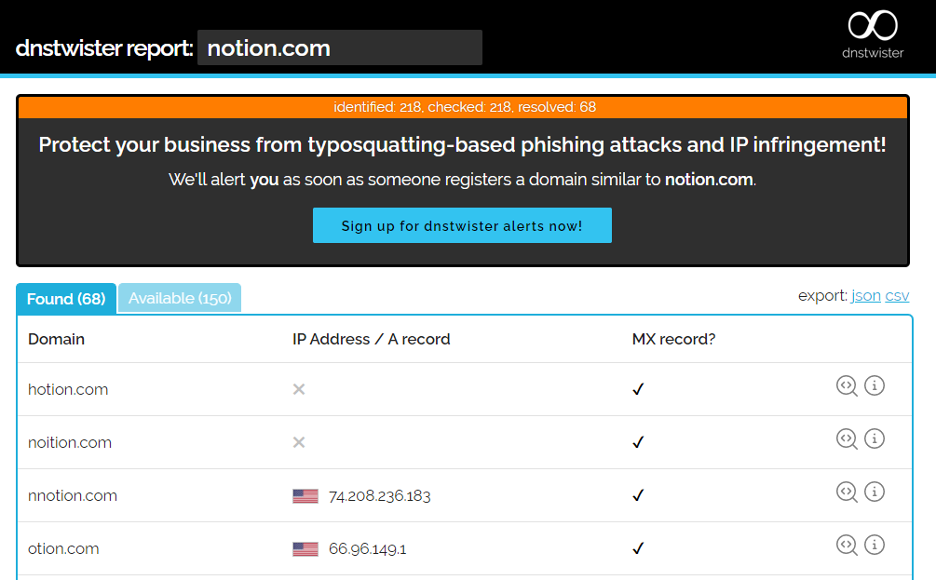Switch to the Available (150) tab

[x=180, y=298]
